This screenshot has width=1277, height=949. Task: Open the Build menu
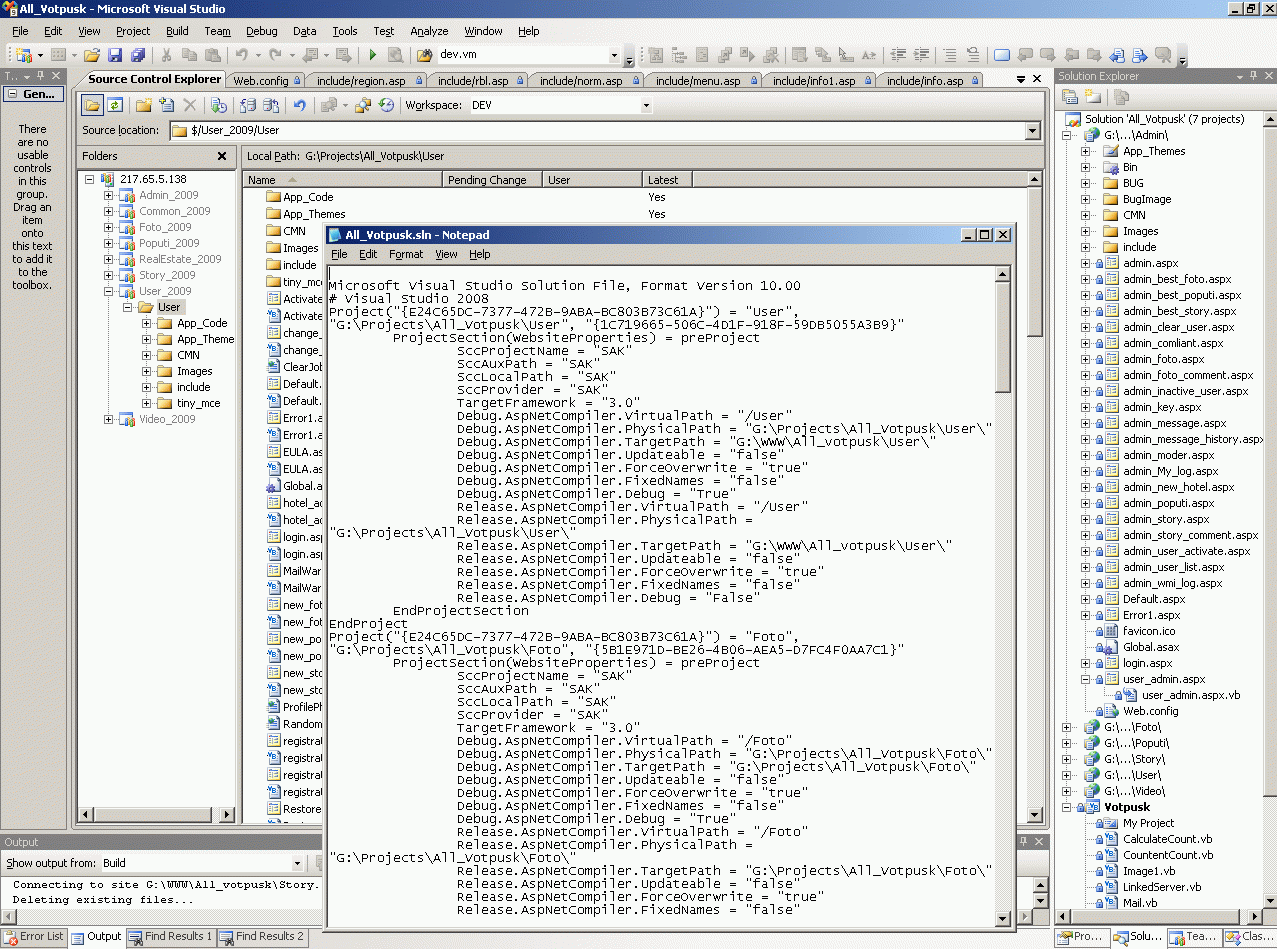[177, 31]
